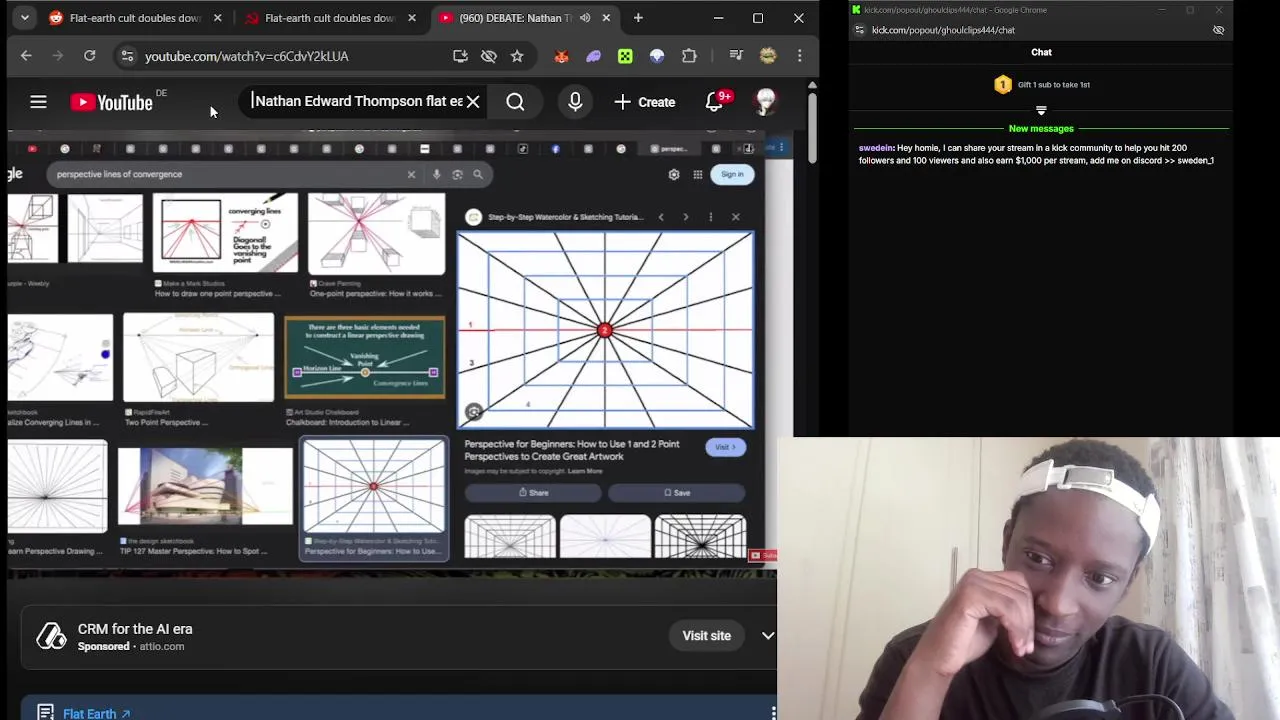The image size is (1280, 720).
Task: Go to the YouTube home logo
Action: pyautogui.click(x=111, y=102)
